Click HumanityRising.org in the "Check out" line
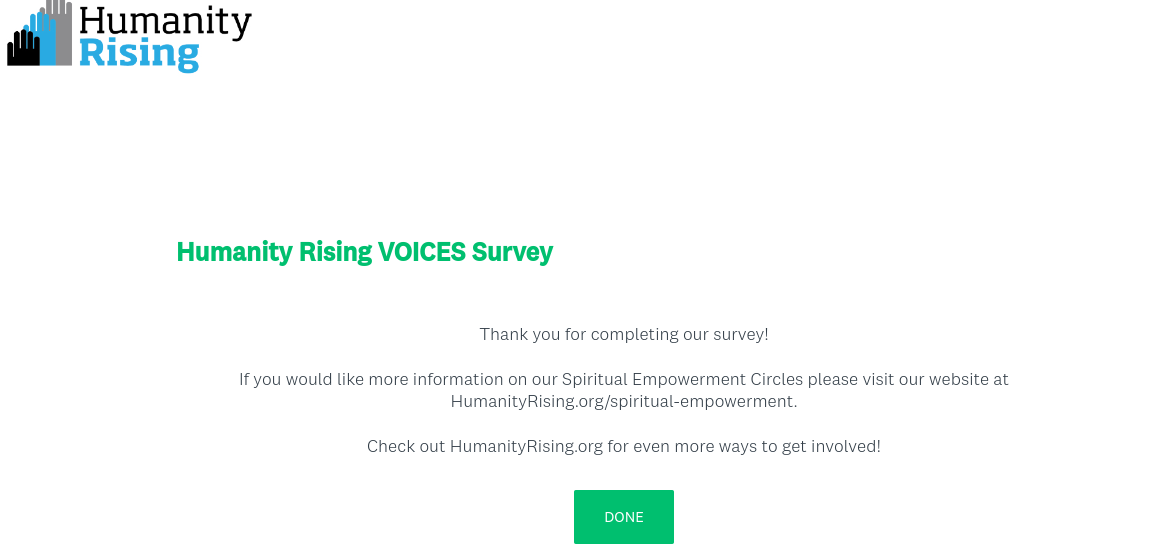This screenshot has height=554, width=1152. (526, 447)
